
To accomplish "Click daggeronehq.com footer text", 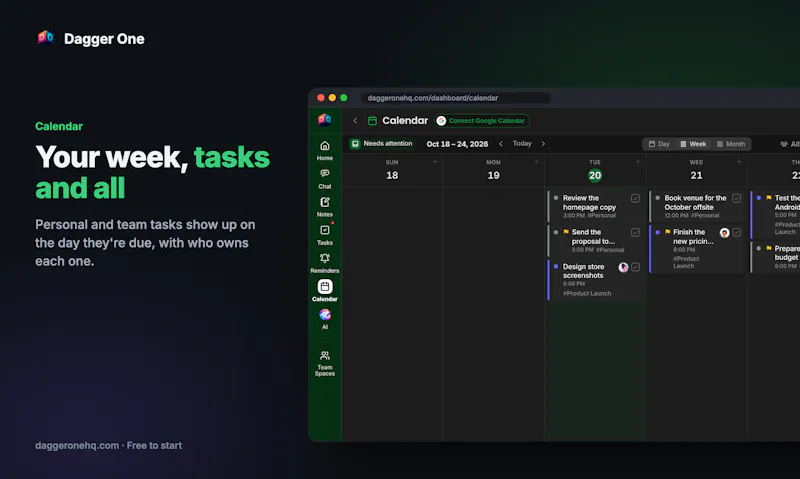I will (x=77, y=445).
